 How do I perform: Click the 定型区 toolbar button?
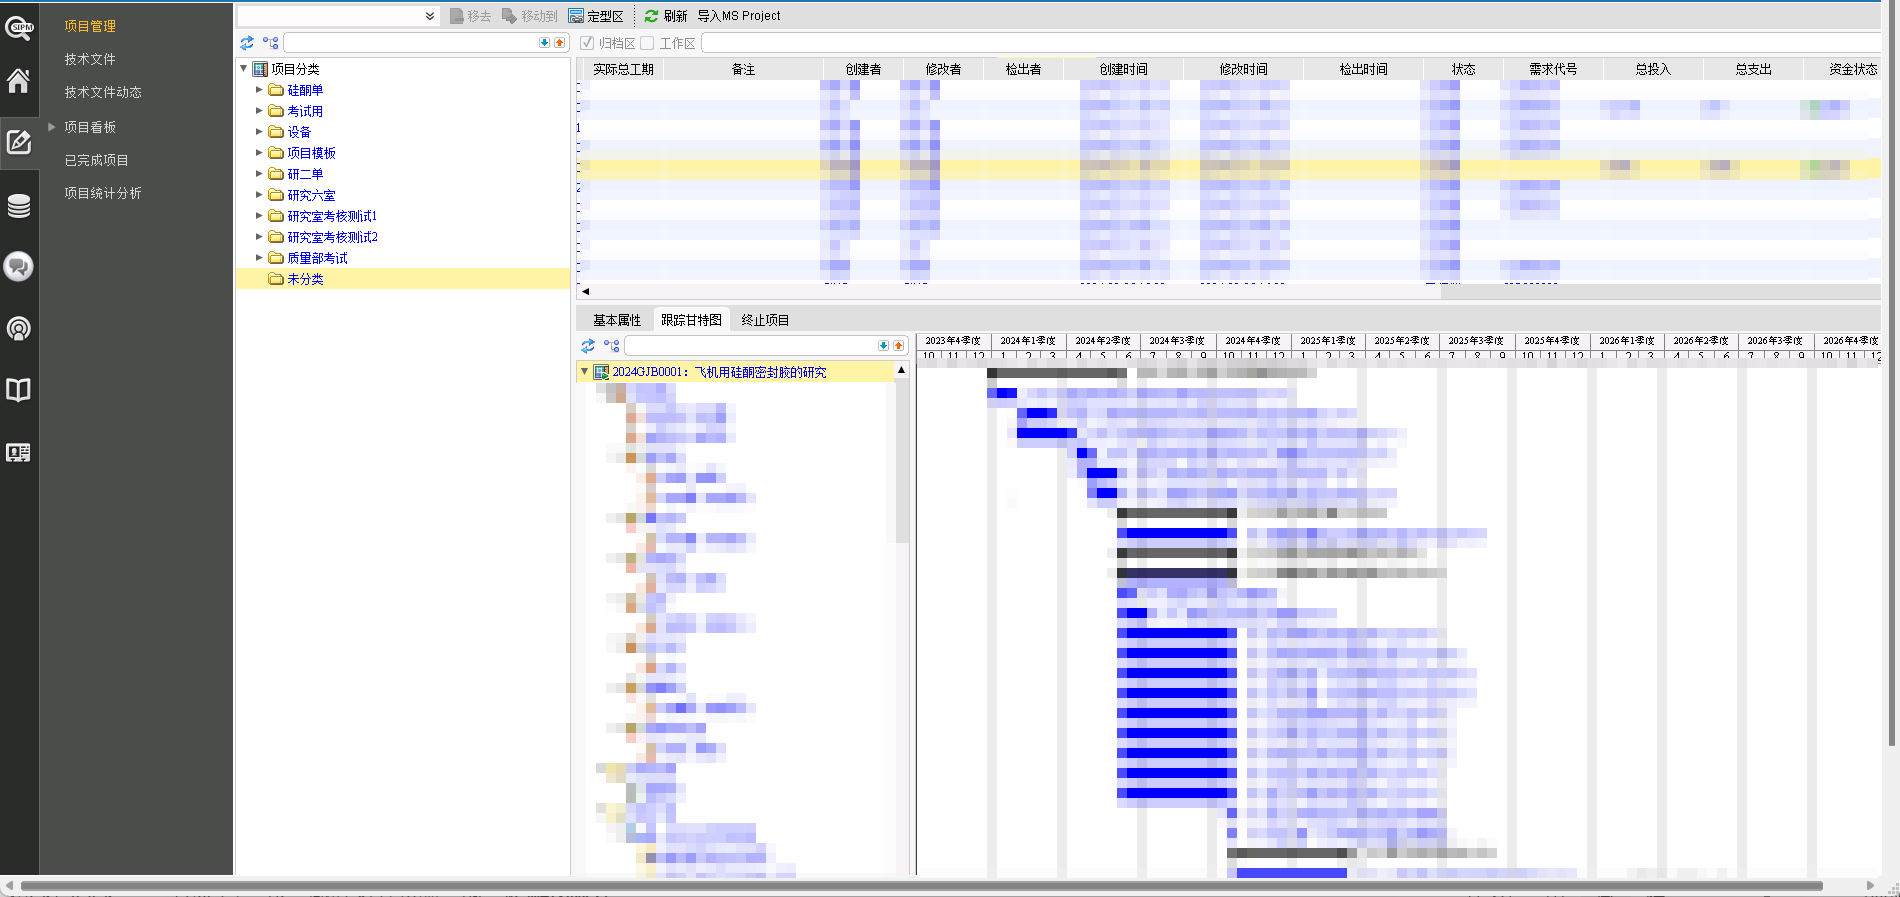[x=596, y=16]
